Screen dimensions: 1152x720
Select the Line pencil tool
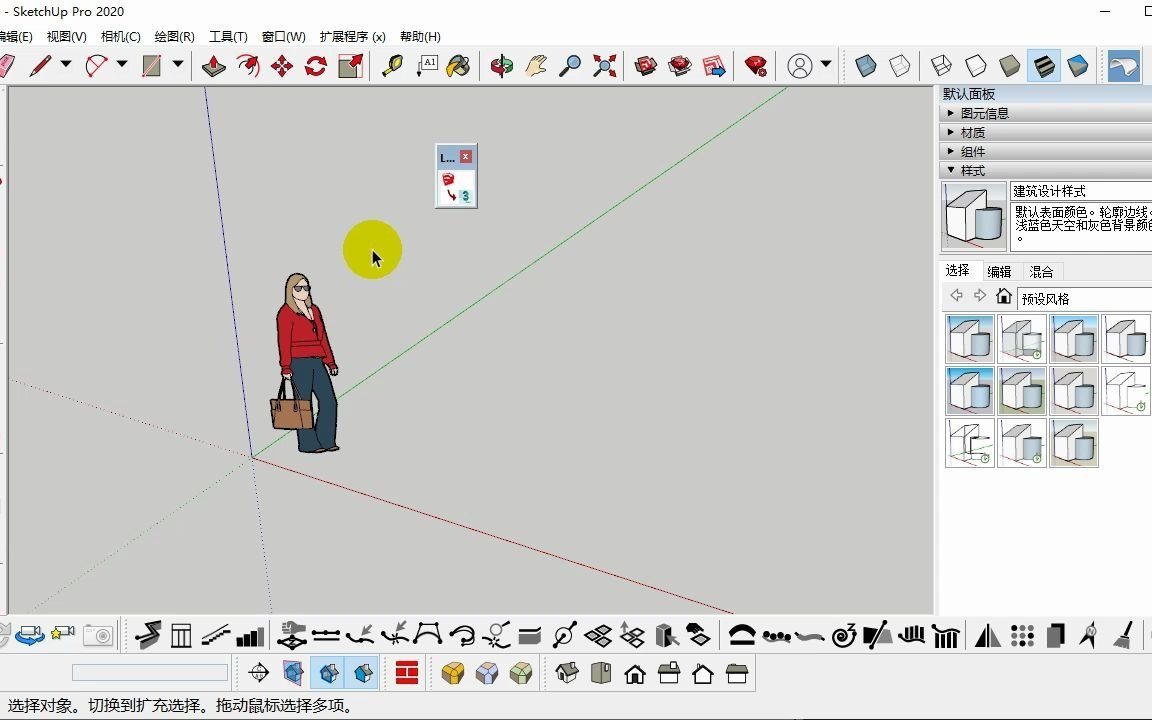pos(40,66)
